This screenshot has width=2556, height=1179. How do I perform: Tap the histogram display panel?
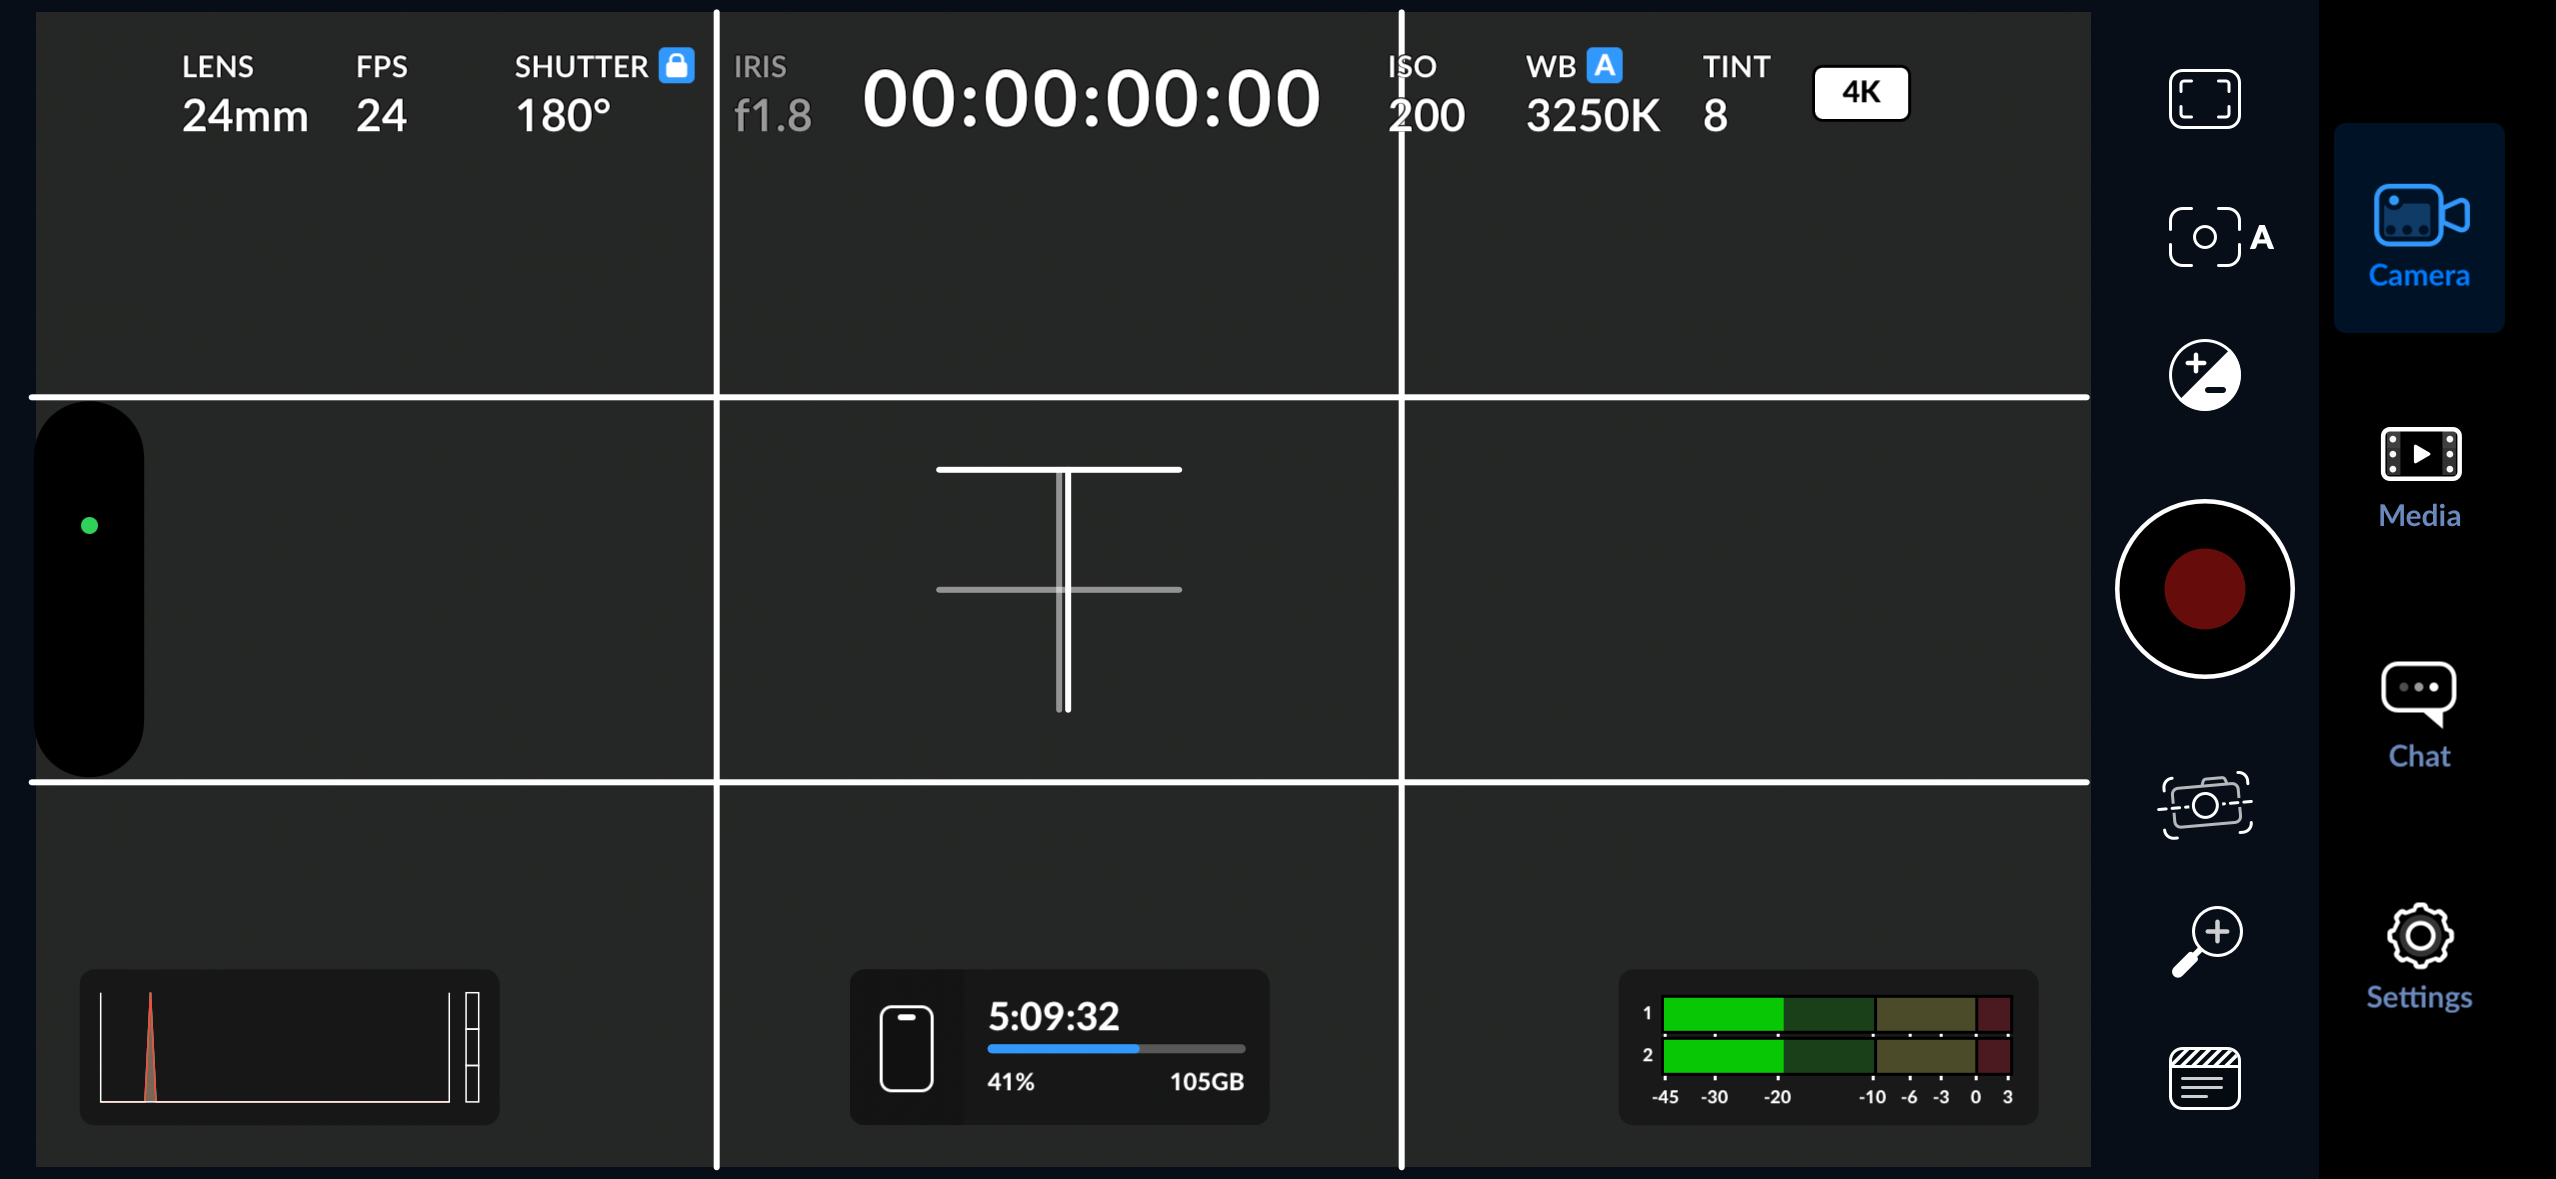(x=289, y=1046)
